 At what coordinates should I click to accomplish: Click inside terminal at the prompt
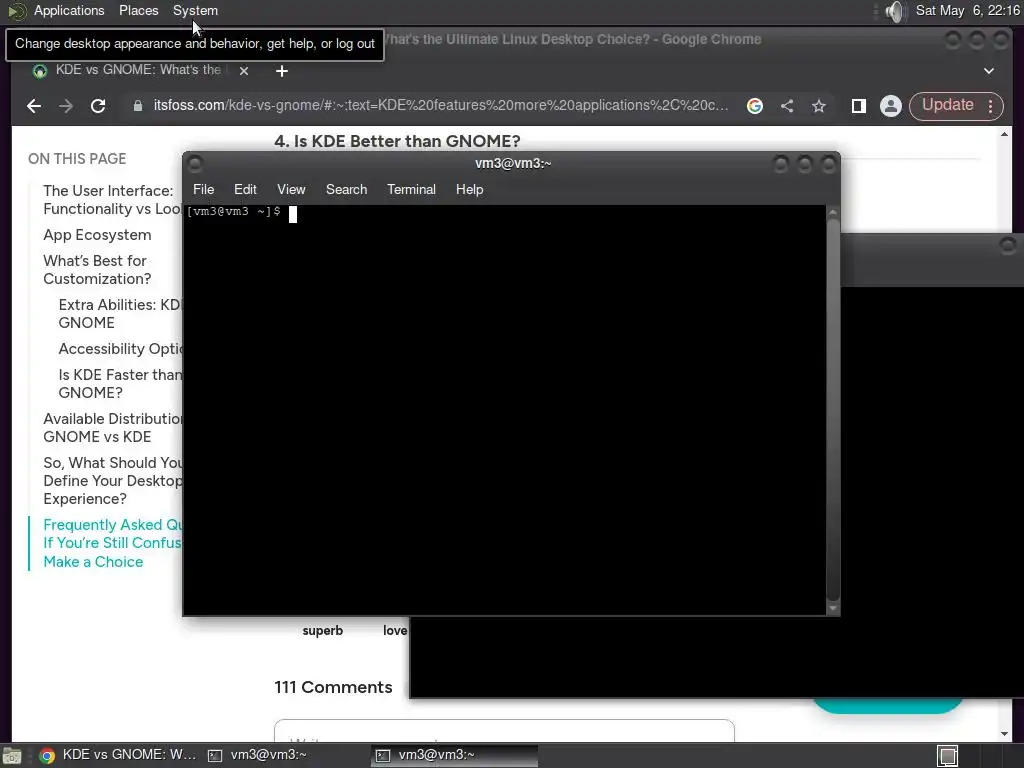pyautogui.click(x=293, y=214)
